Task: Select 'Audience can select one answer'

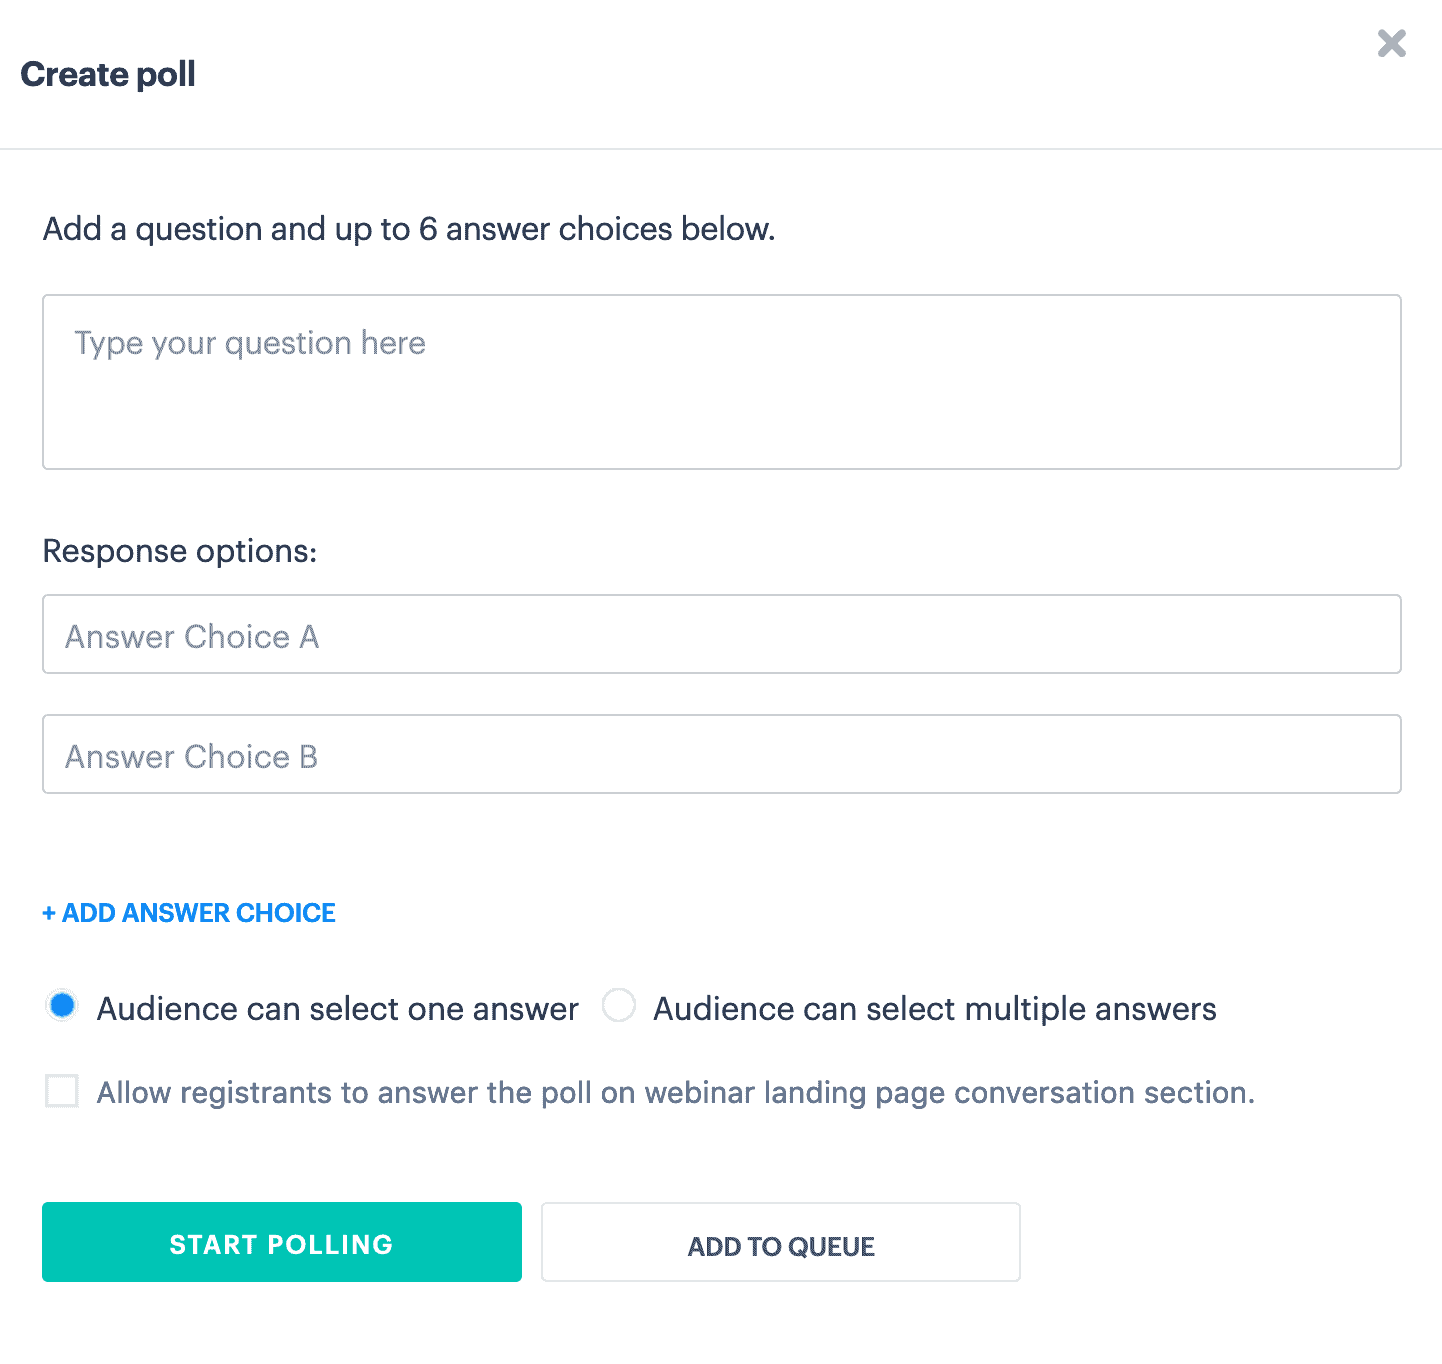Action: click(x=62, y=1007)
